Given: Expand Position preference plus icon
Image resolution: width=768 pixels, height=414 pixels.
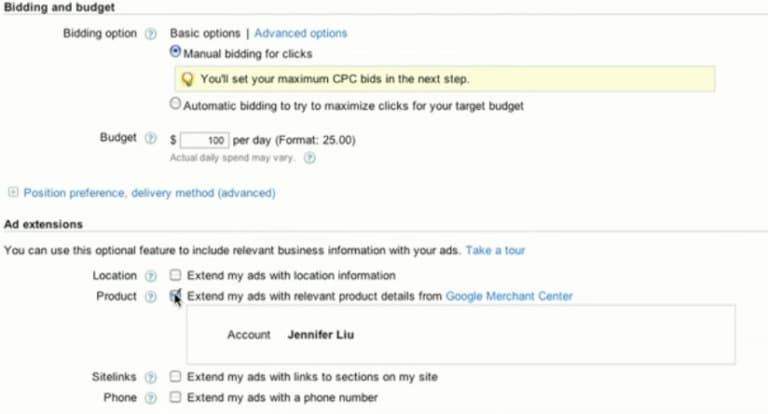Looking at the screenshot, I should (x=13, y=192).
